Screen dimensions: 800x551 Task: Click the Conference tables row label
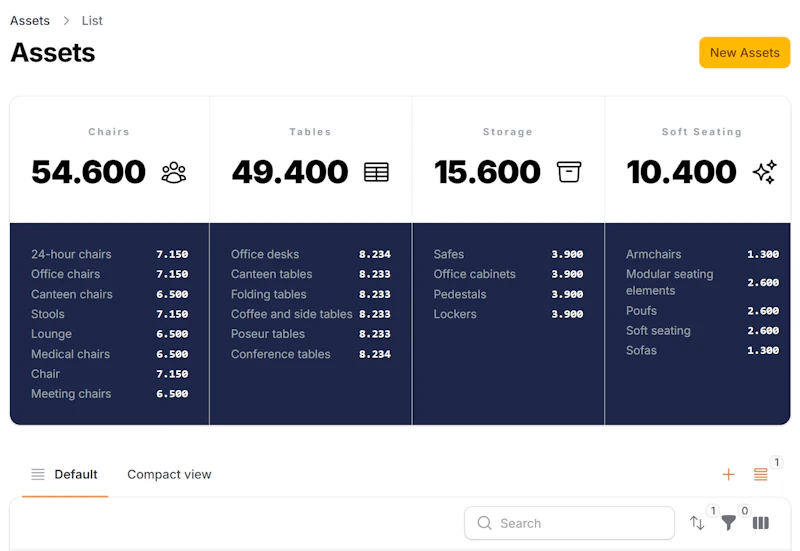(x=281, y=354)
